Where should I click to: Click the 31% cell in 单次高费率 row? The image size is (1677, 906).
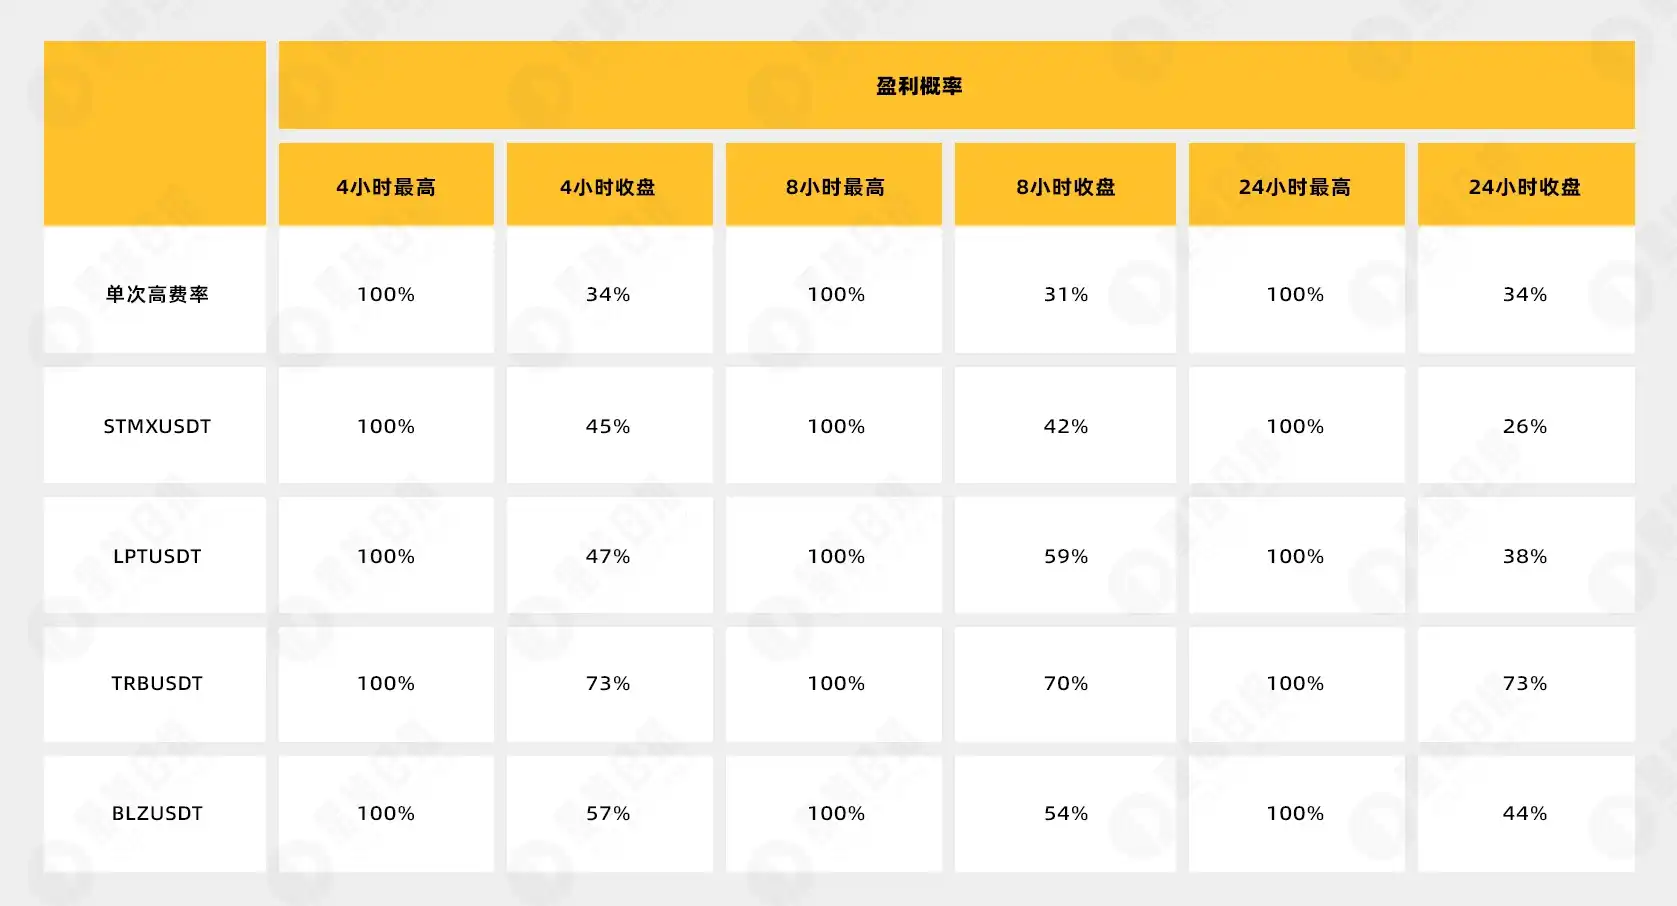(x=1066, y=294)
